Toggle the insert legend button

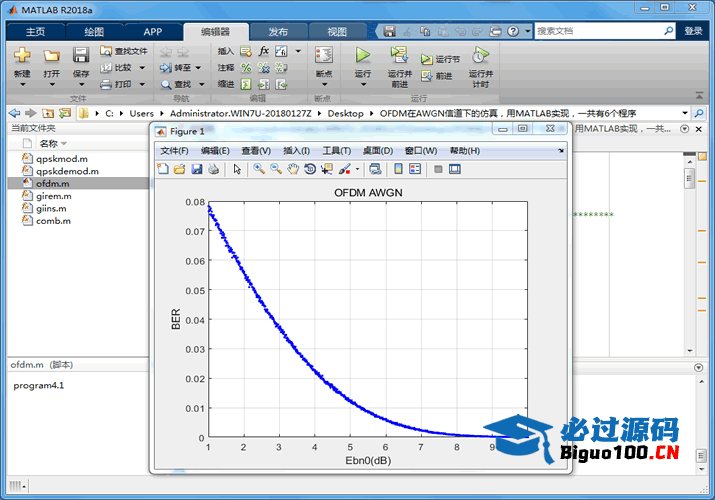pos(415,169)
